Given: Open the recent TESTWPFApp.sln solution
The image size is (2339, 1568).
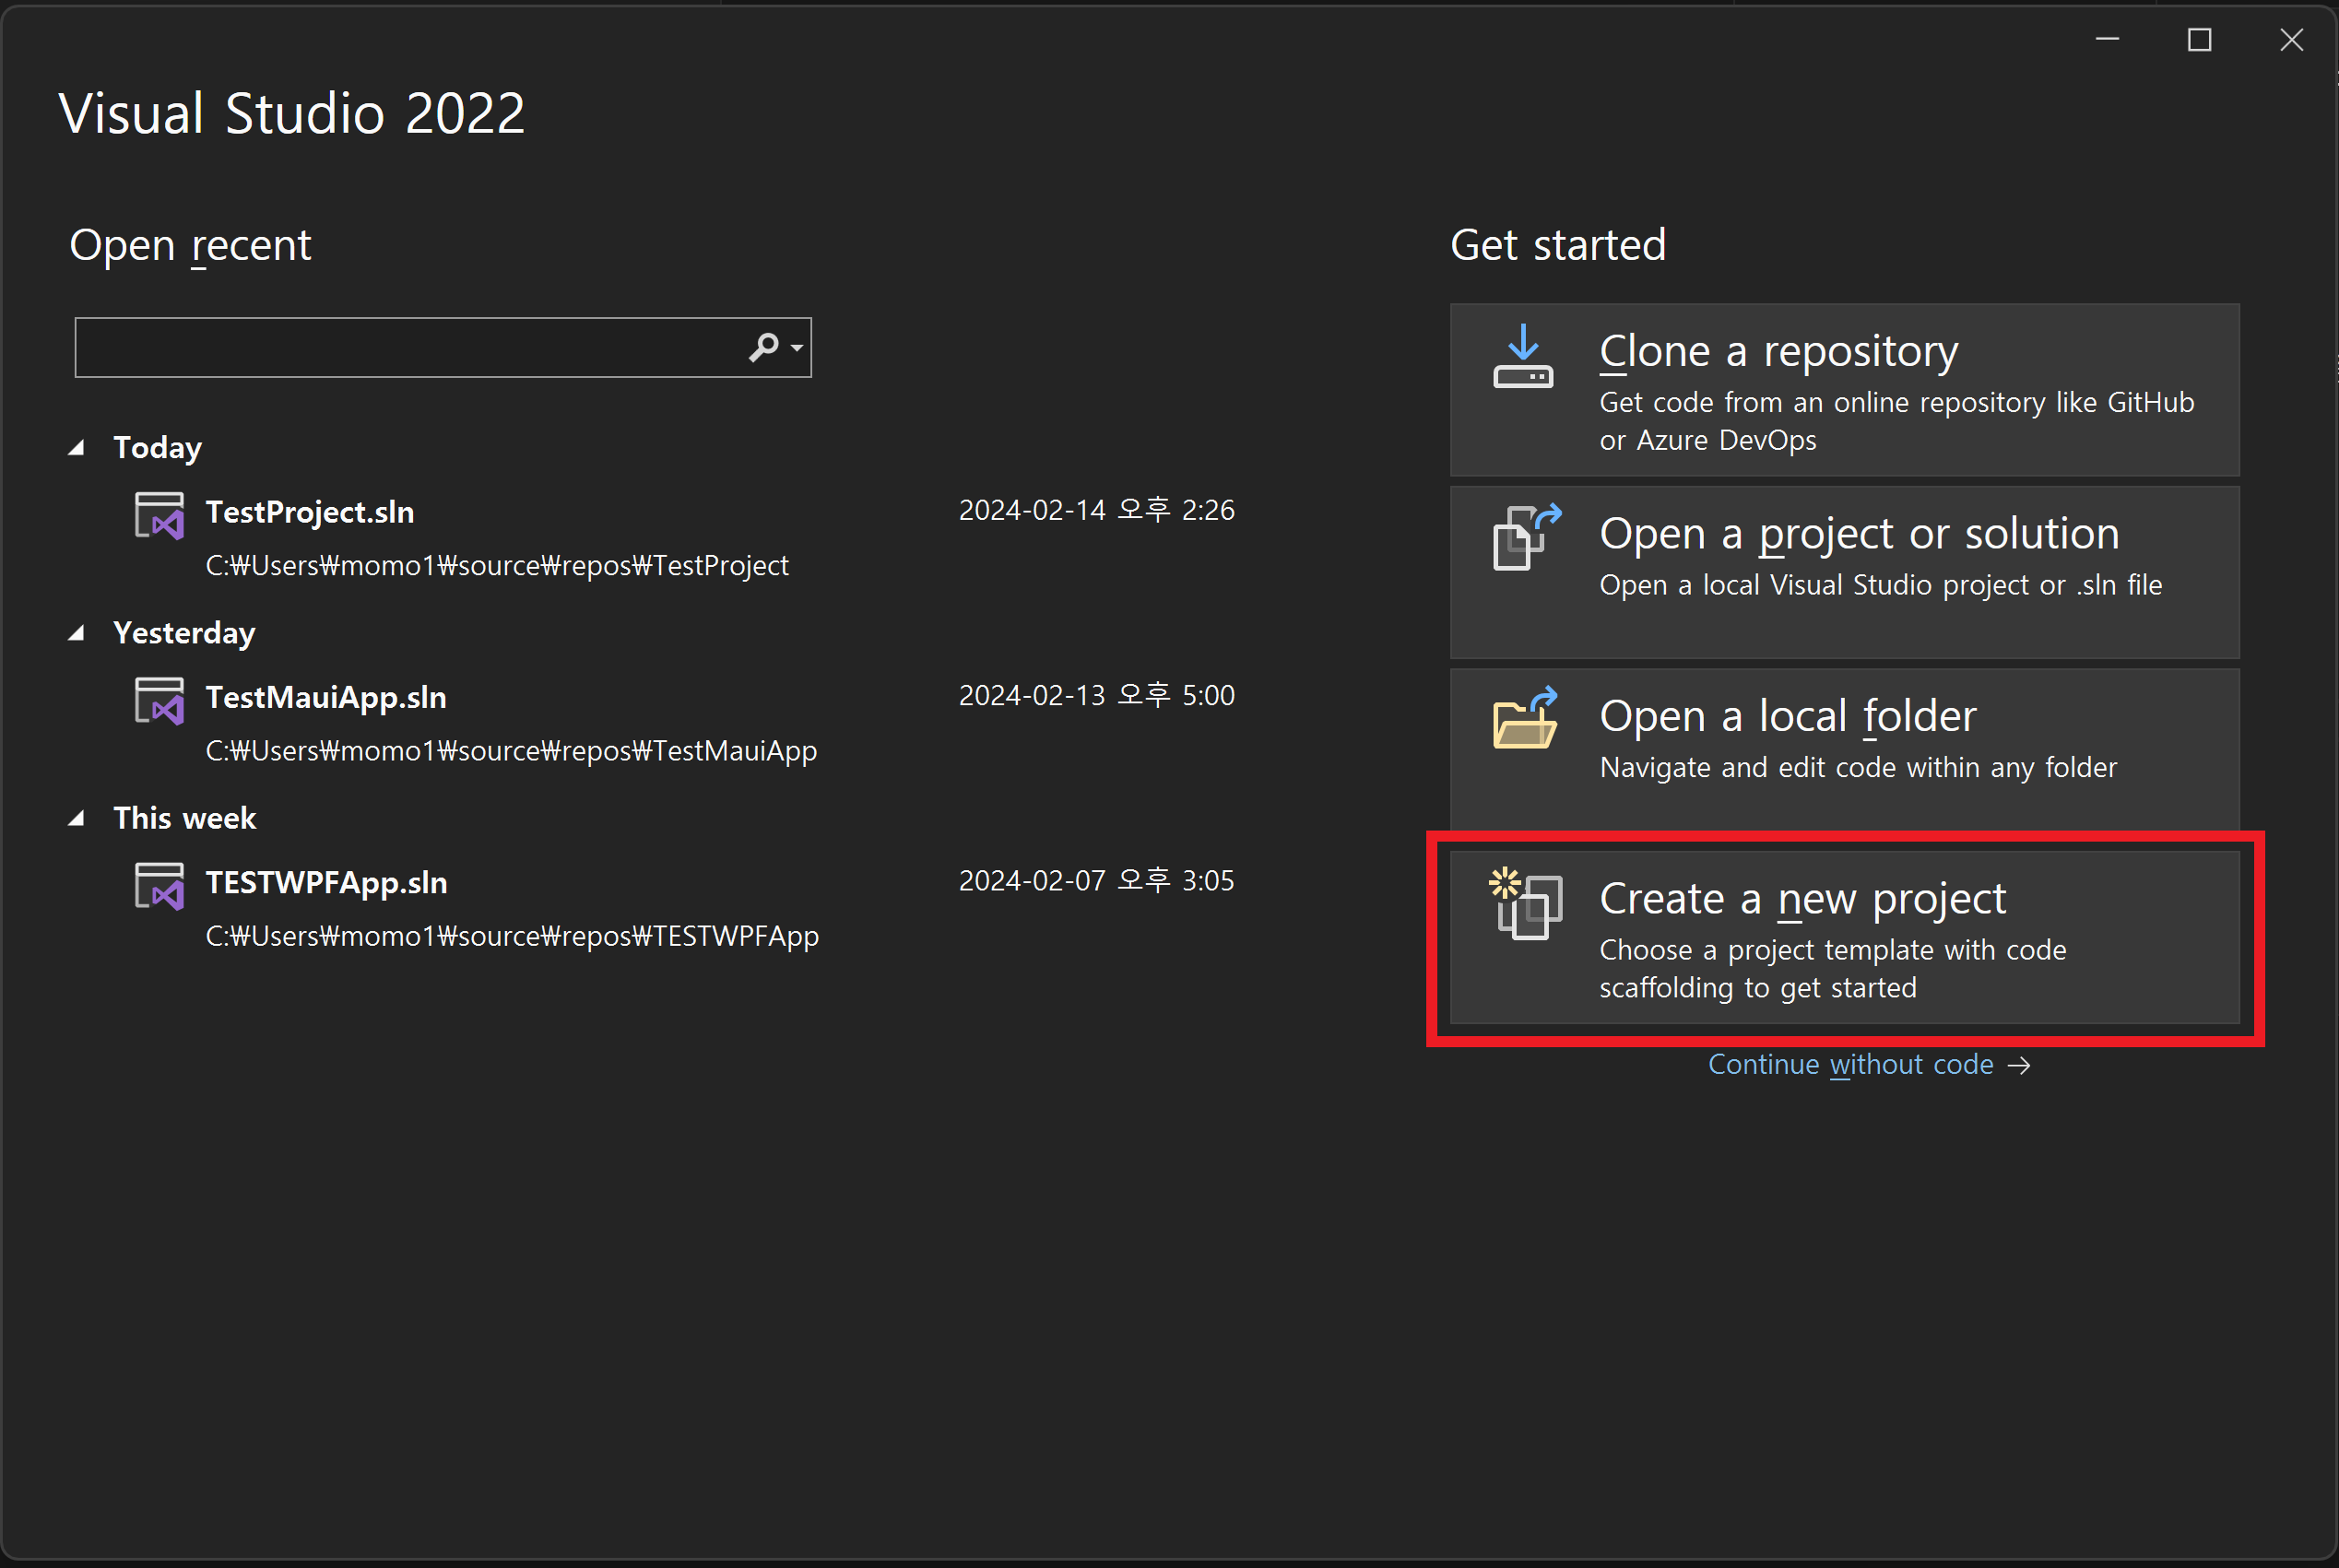Looking at the screenshot, I should [326, 882].
